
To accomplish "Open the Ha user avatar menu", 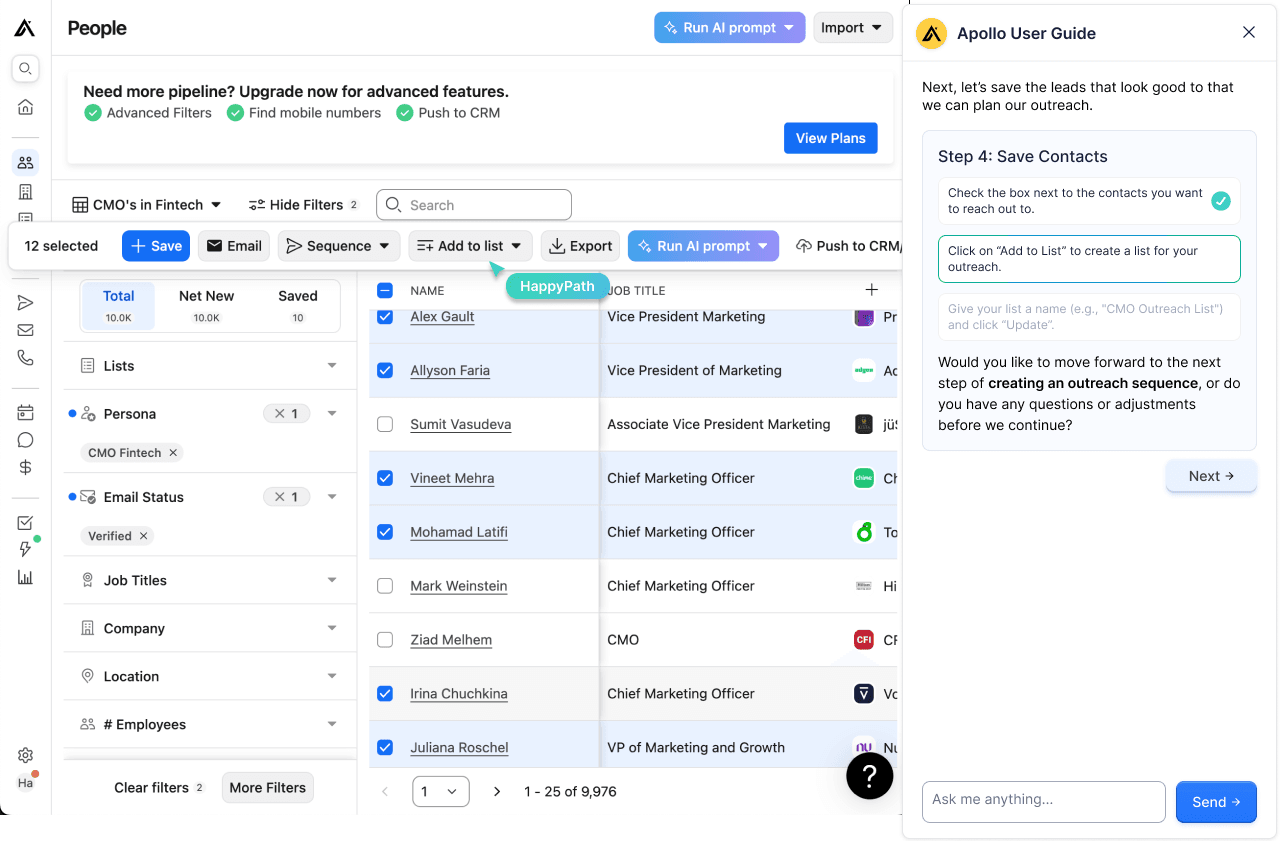I will (x=26, y=783).
